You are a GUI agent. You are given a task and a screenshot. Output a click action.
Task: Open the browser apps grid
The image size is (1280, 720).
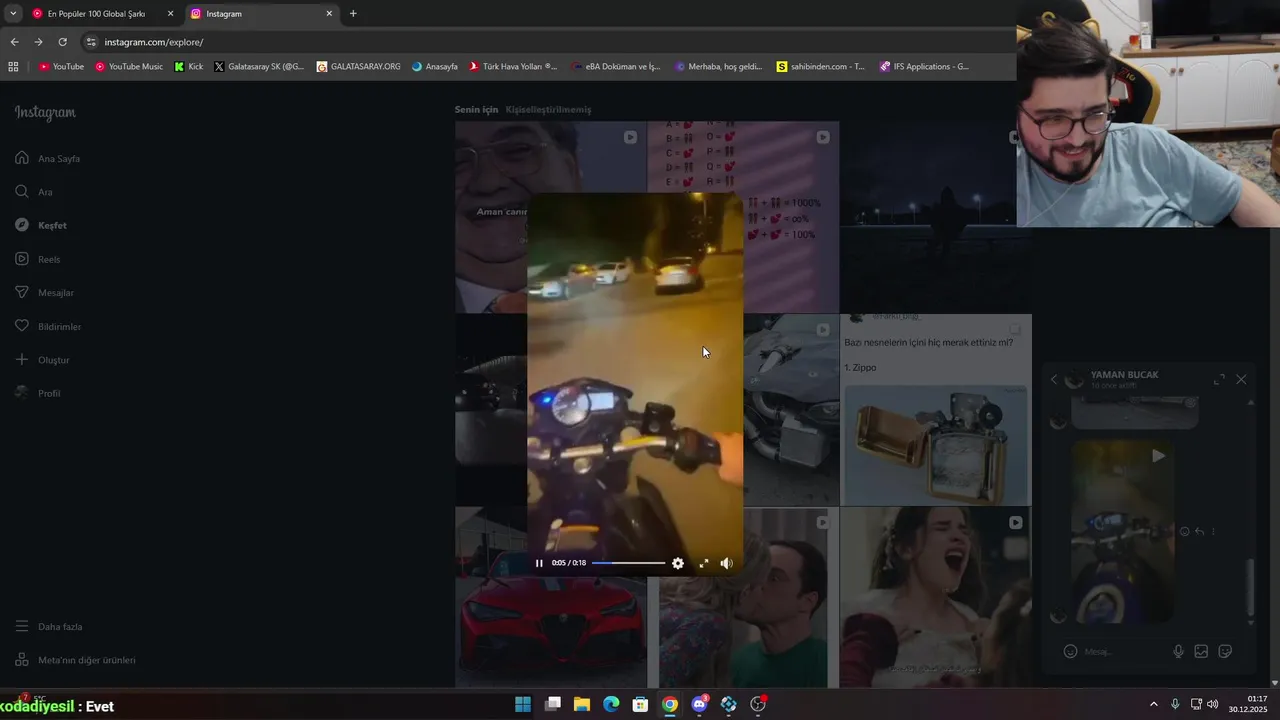13,67
